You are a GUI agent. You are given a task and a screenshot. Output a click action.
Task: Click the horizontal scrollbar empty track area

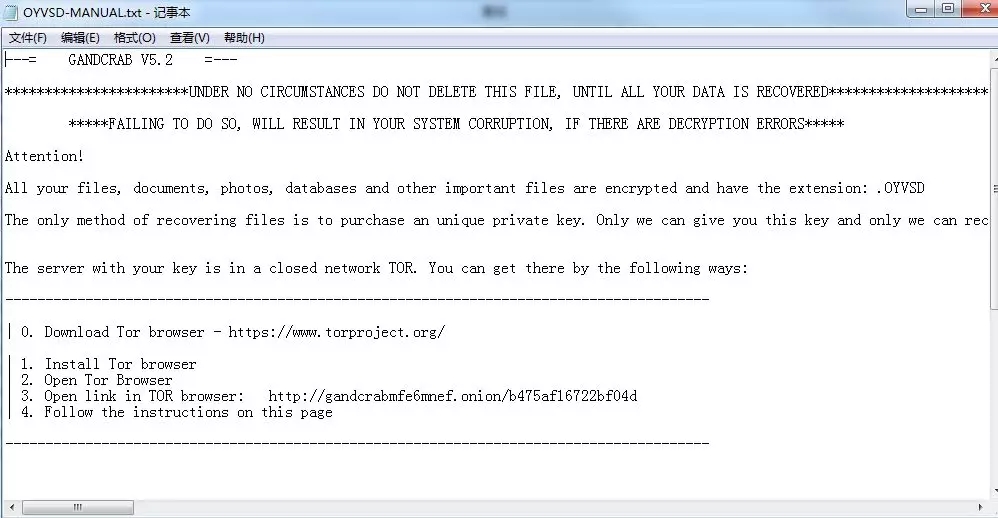[x=554, y=507]
